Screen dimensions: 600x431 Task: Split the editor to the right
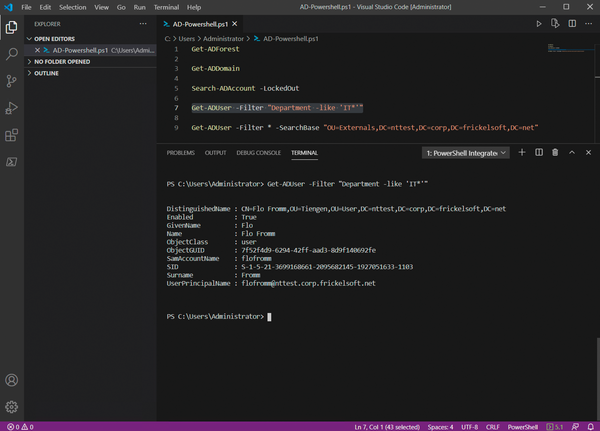pos(572,24)
